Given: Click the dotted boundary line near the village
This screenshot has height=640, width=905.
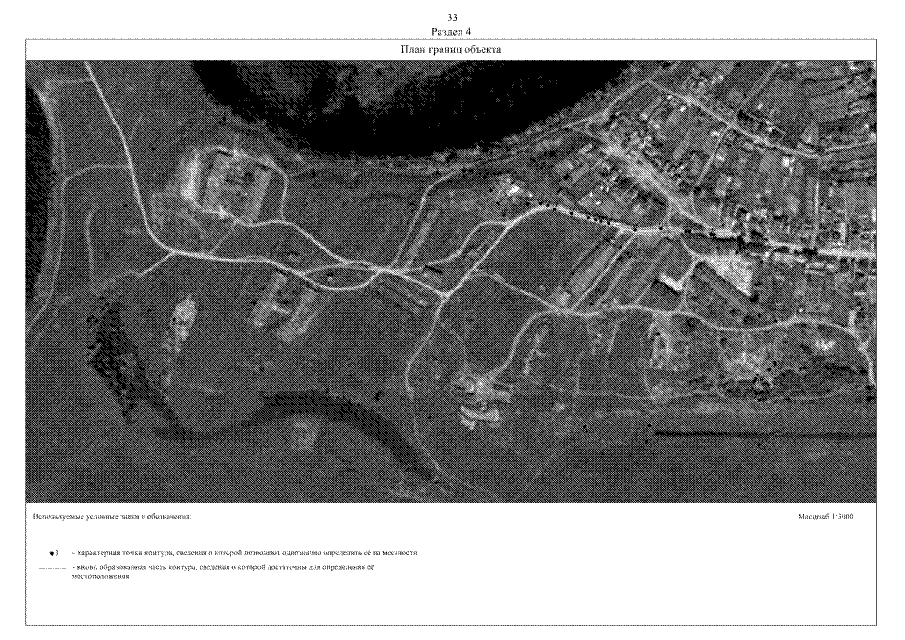Looking at the screenshot, I should pyautogui.click(x=580, y=213).
